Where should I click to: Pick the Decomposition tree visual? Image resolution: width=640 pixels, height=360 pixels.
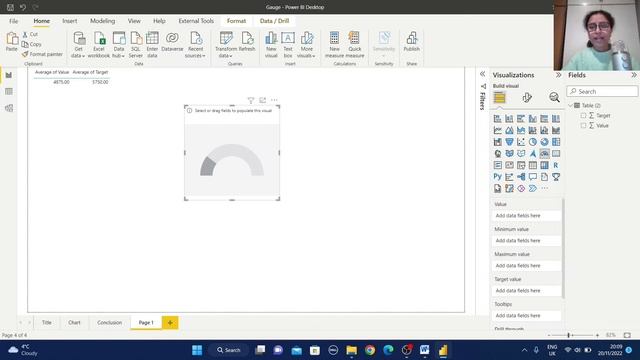point(521,177)
